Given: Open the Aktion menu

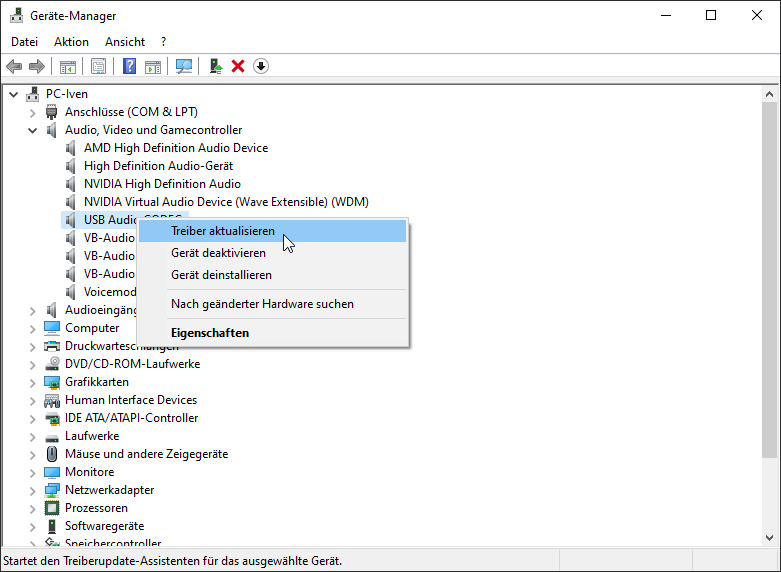Looking at the screenshot, I should coord(71,42).
